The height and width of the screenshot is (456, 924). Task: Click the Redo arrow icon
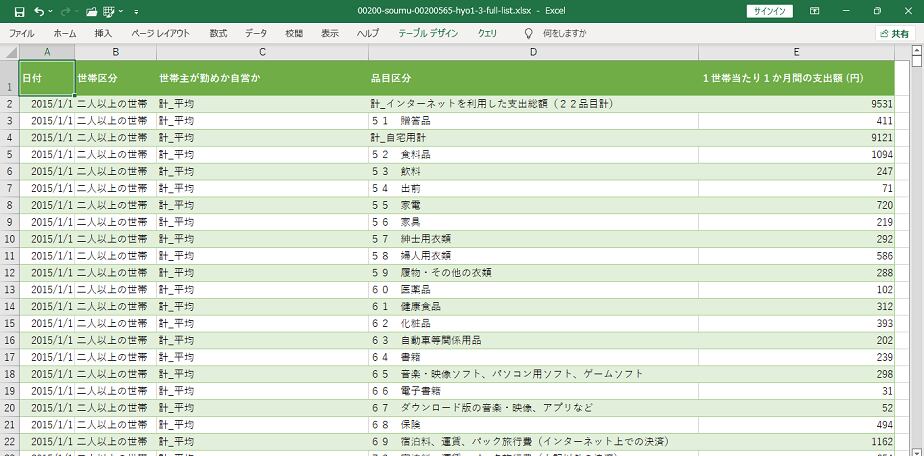point(65,11)
